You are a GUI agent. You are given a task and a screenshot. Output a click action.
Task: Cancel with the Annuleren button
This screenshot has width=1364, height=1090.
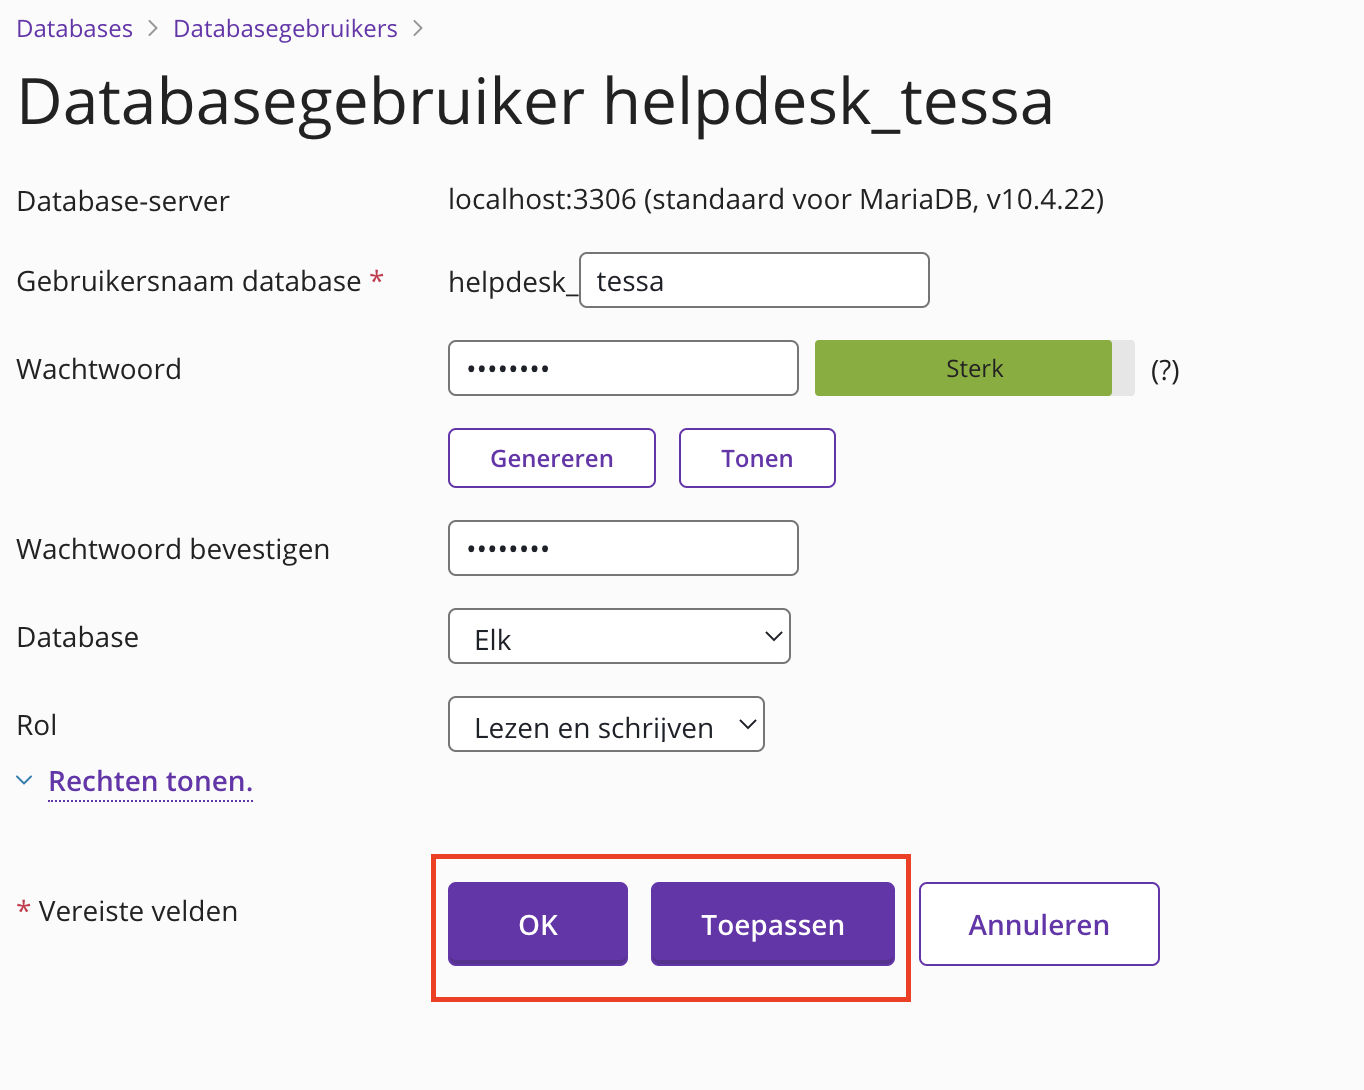pyautogui.click(x=1039, y=925)
